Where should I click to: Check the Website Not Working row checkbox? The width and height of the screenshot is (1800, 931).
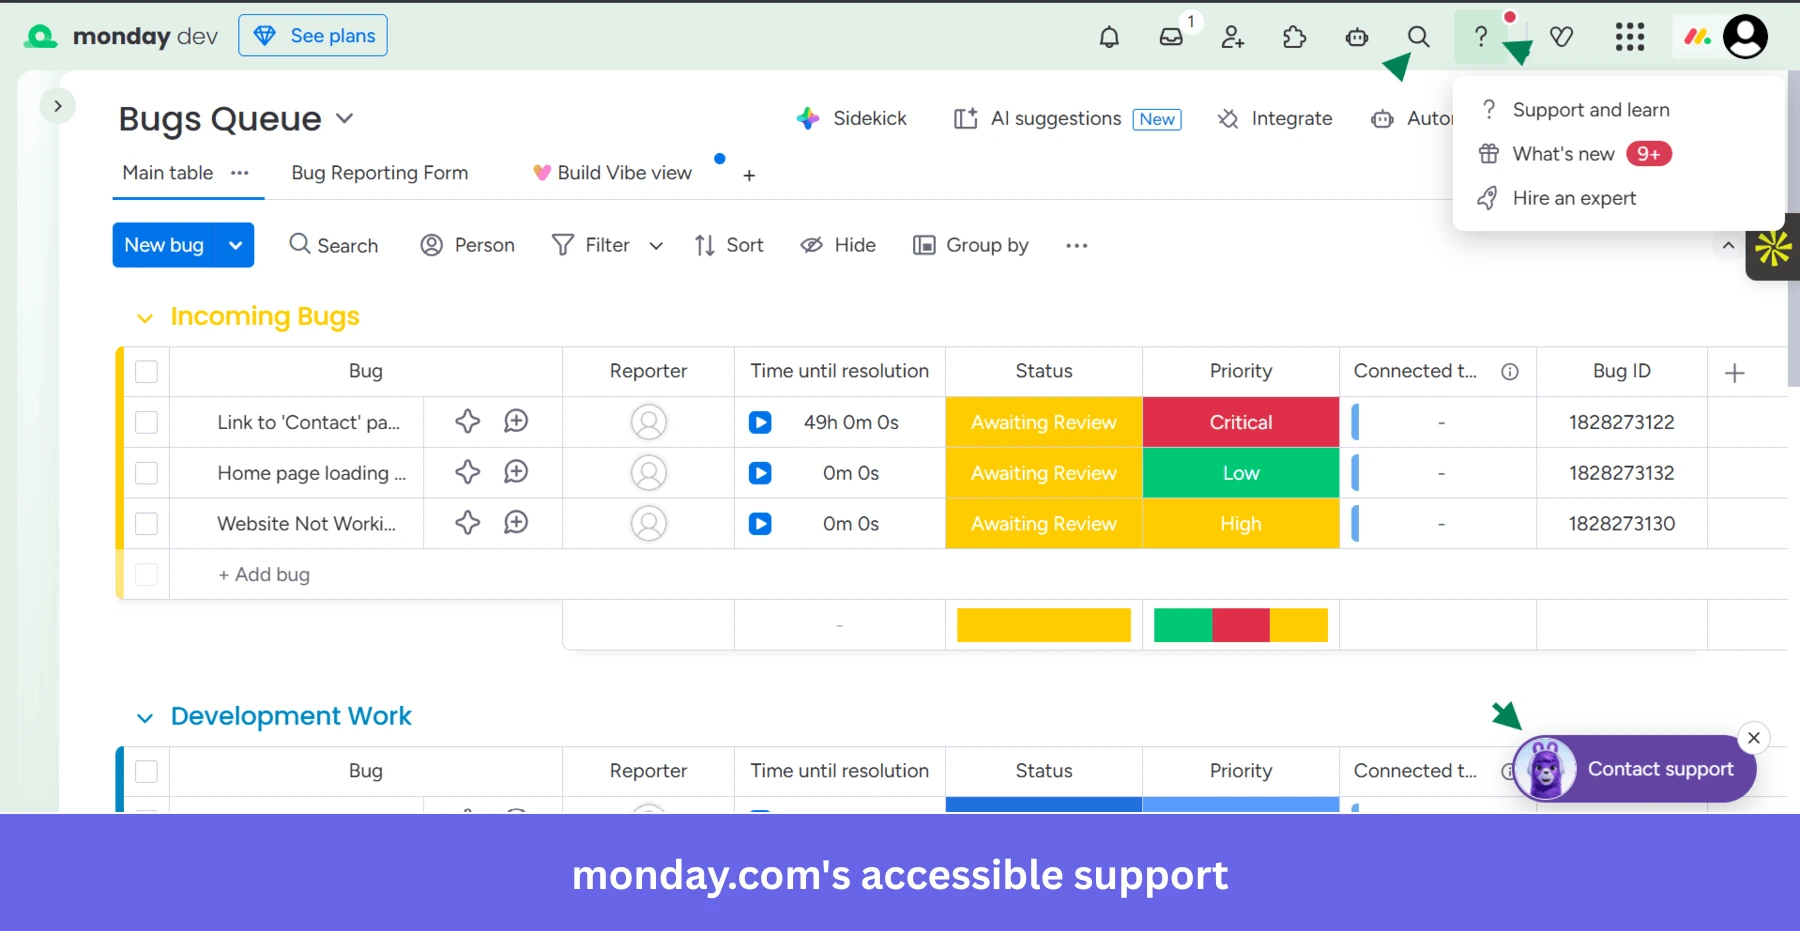[x=147, y=523]
